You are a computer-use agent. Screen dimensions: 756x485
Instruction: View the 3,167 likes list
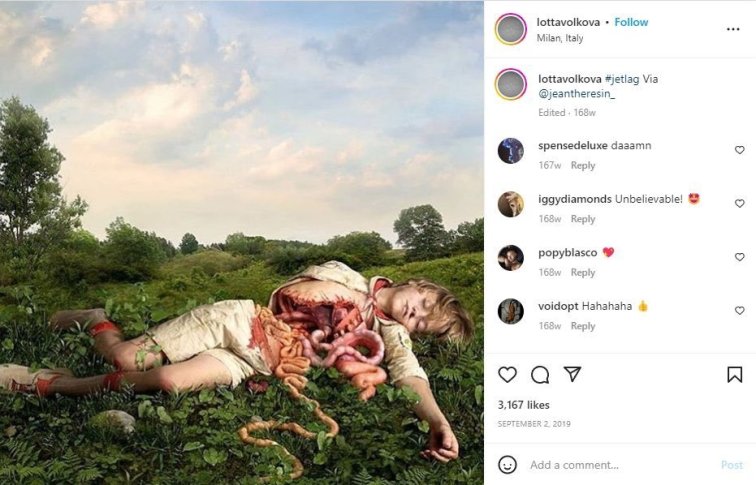(x=524, y=405)
